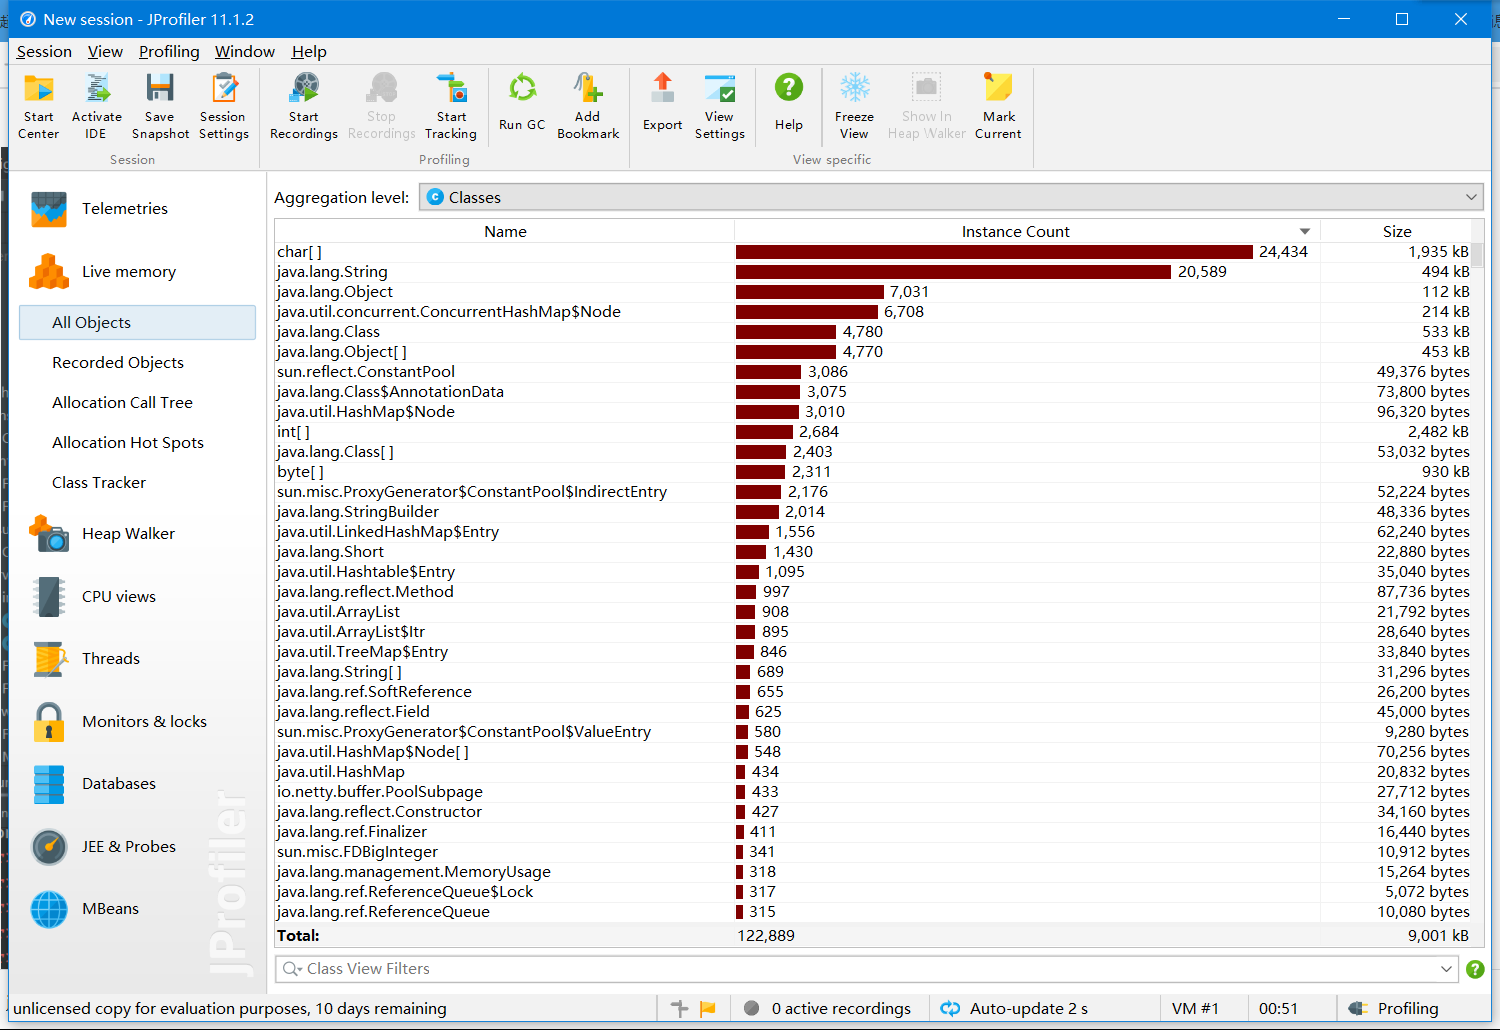Sort the table by Size column
Screen dimensions: 1500x1030
[1397, 231]
